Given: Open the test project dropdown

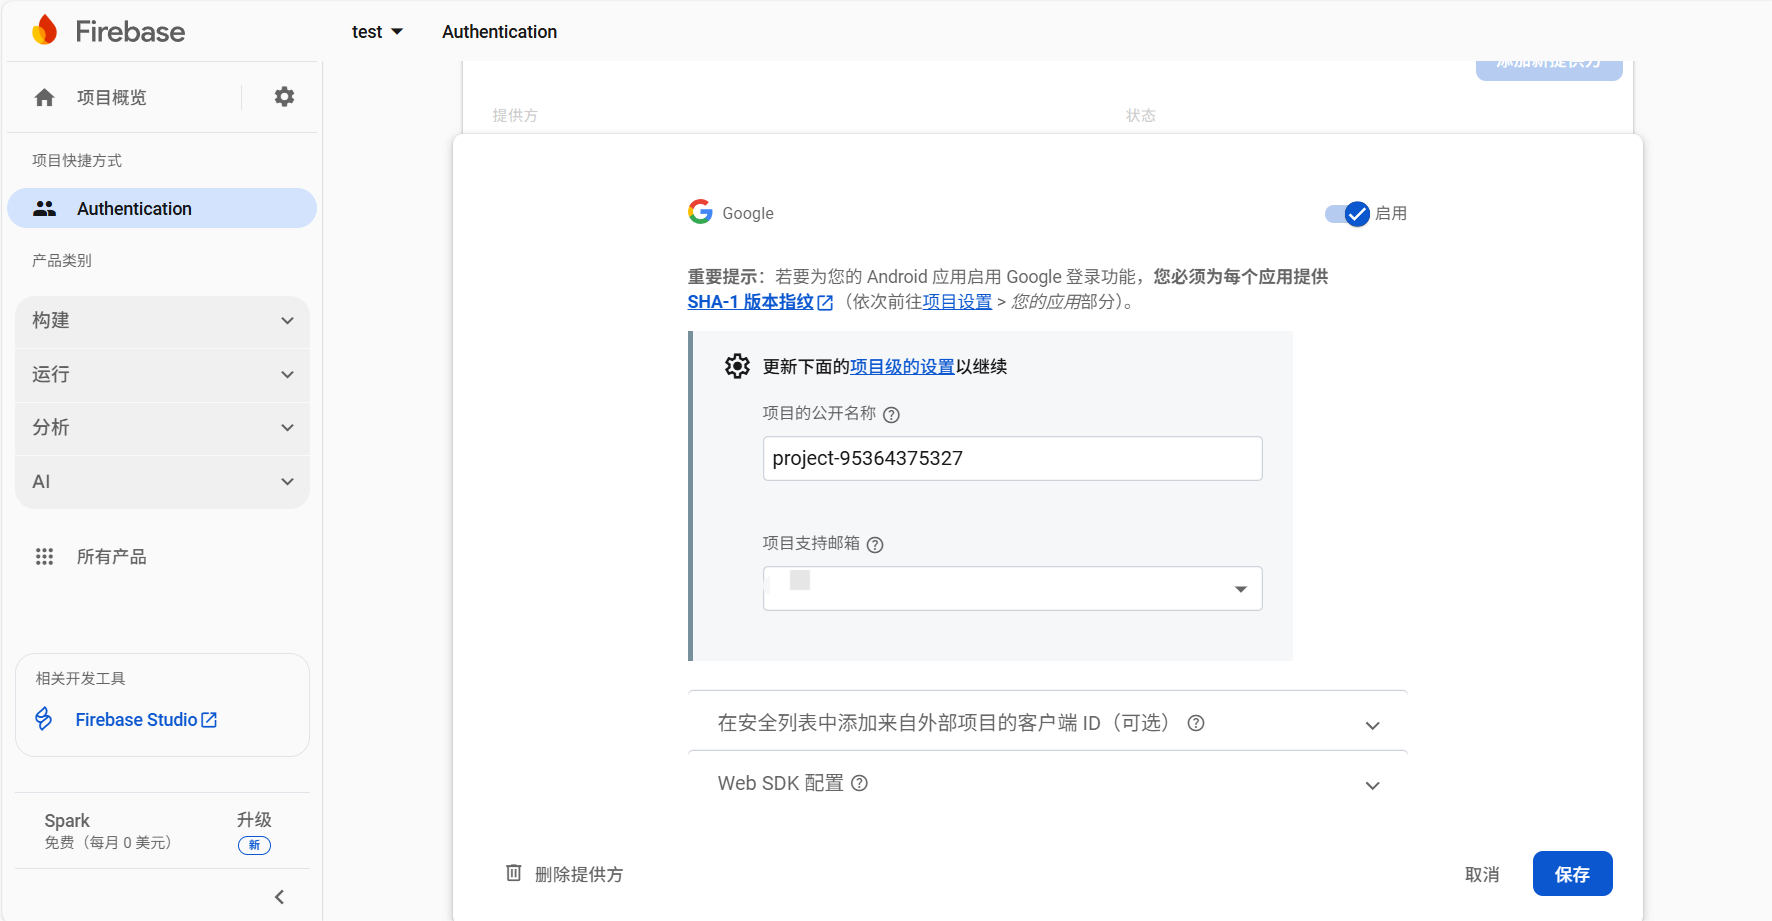Looking at the screenshot, I should coord(378,31).
